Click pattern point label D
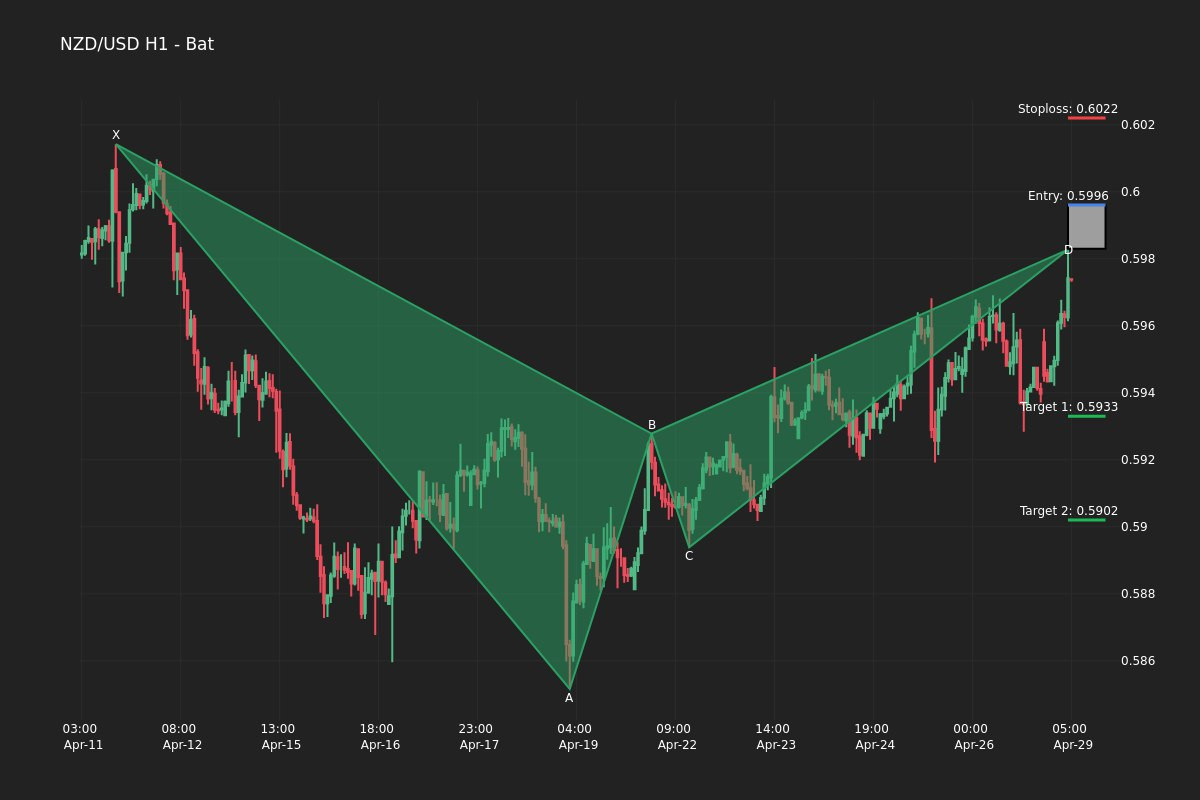 (1068, 250)
